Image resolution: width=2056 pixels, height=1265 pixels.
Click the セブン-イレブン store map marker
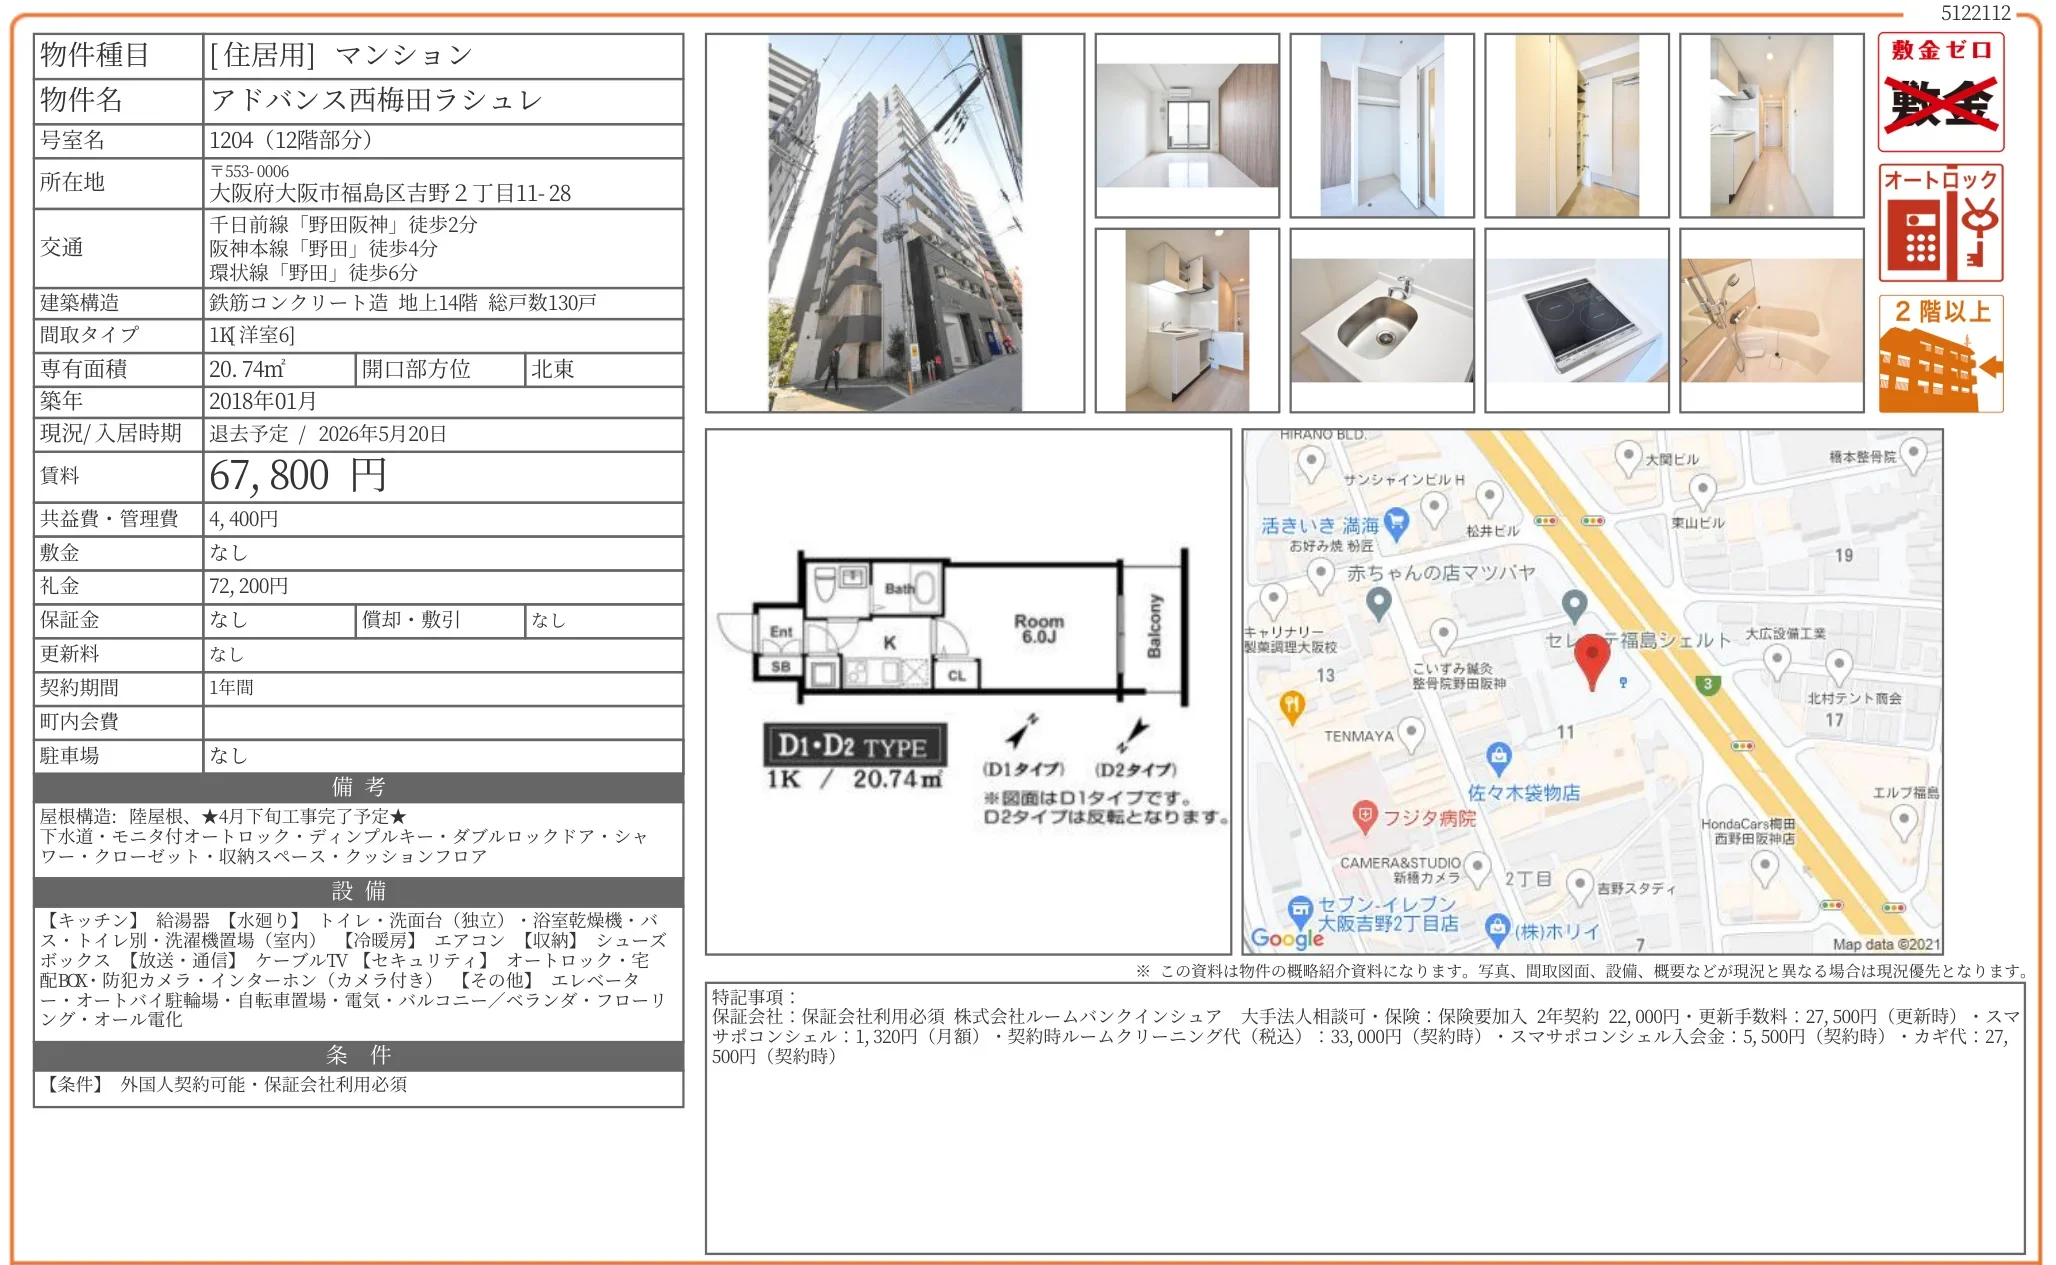[x=1299, y=908]
